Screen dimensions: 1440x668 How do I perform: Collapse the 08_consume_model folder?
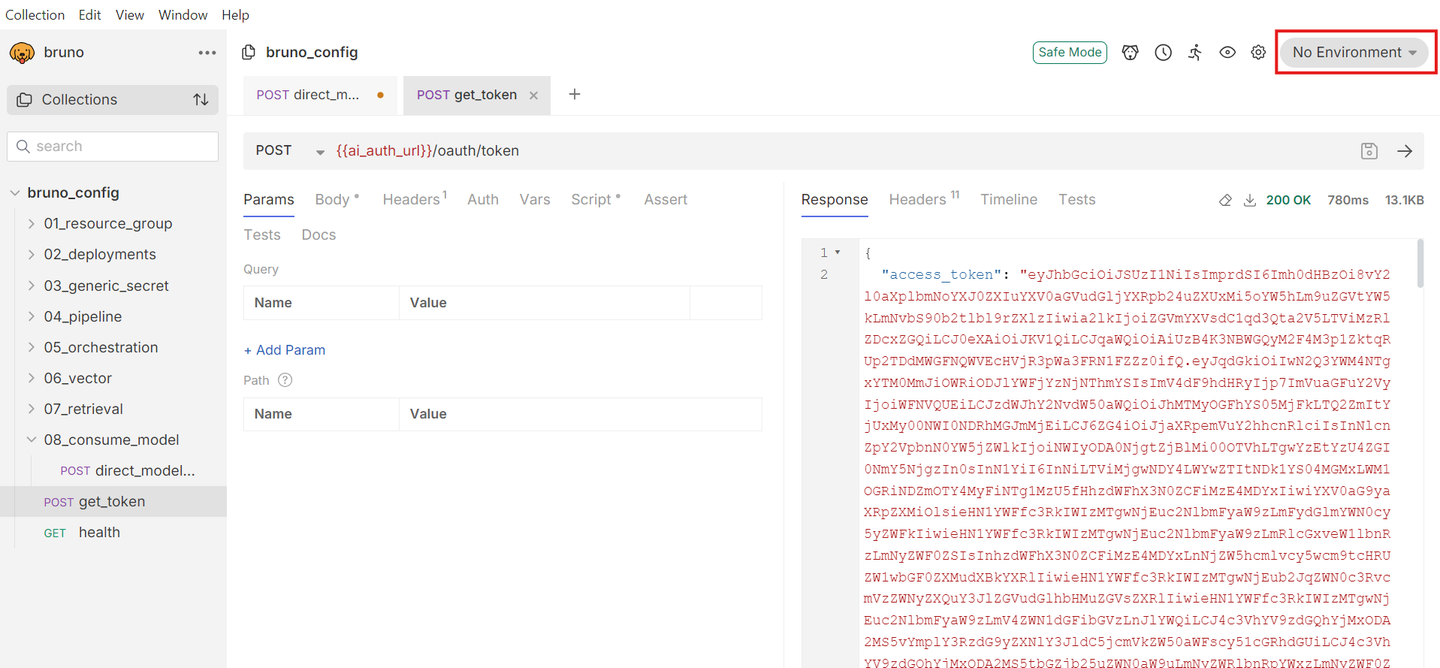[x=31, y=440]
